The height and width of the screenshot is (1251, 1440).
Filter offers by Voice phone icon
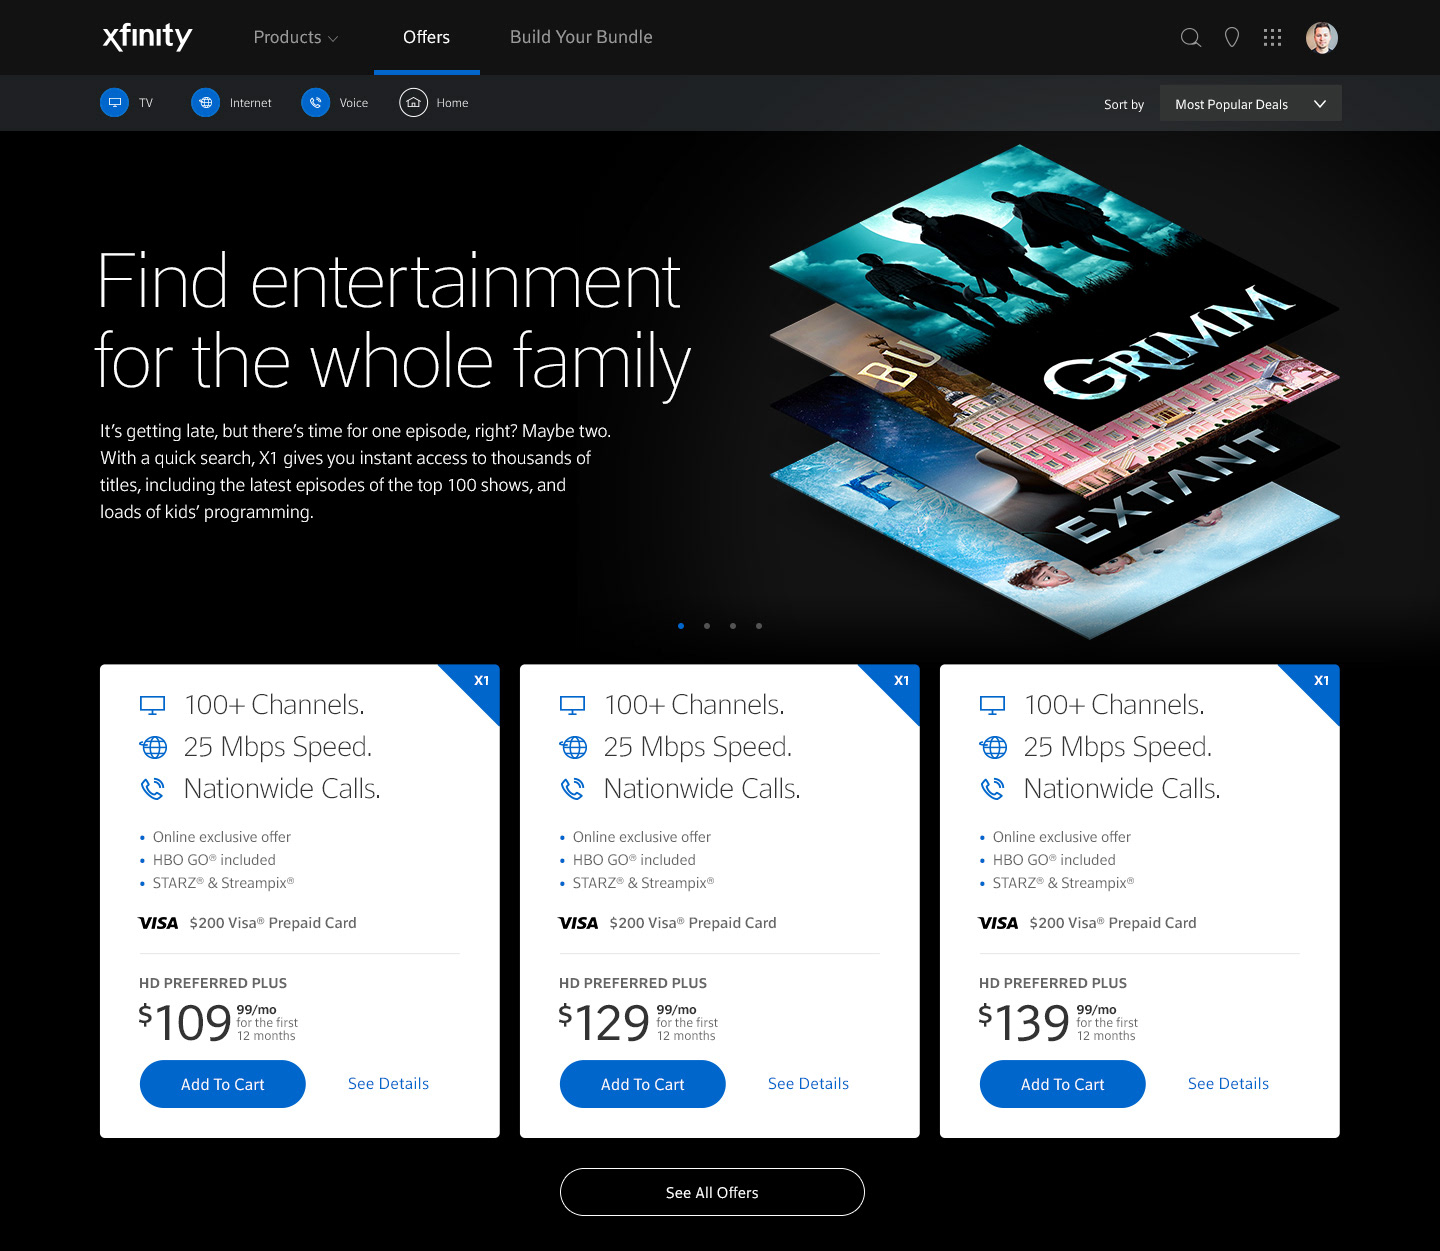(x=316, y=102)
